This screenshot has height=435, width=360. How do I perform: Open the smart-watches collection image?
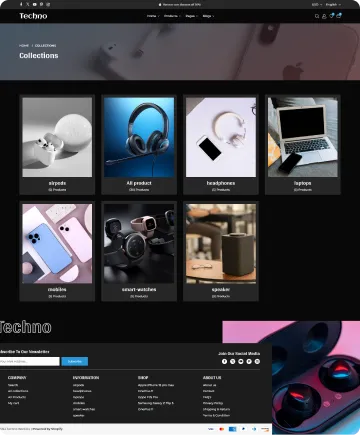click(x=139, y=244)
